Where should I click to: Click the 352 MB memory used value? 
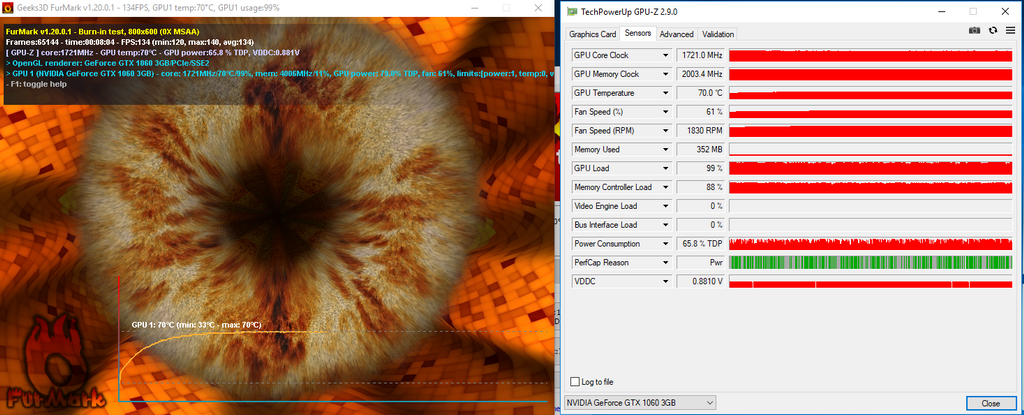pos(701,150)
